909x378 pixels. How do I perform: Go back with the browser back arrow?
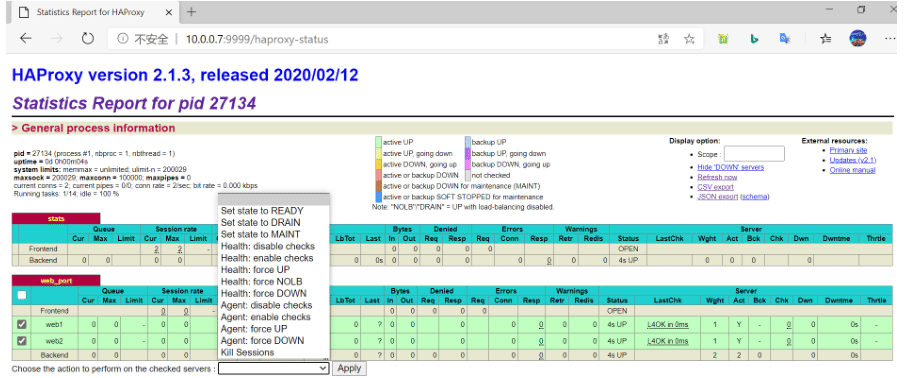click(26, 39)
